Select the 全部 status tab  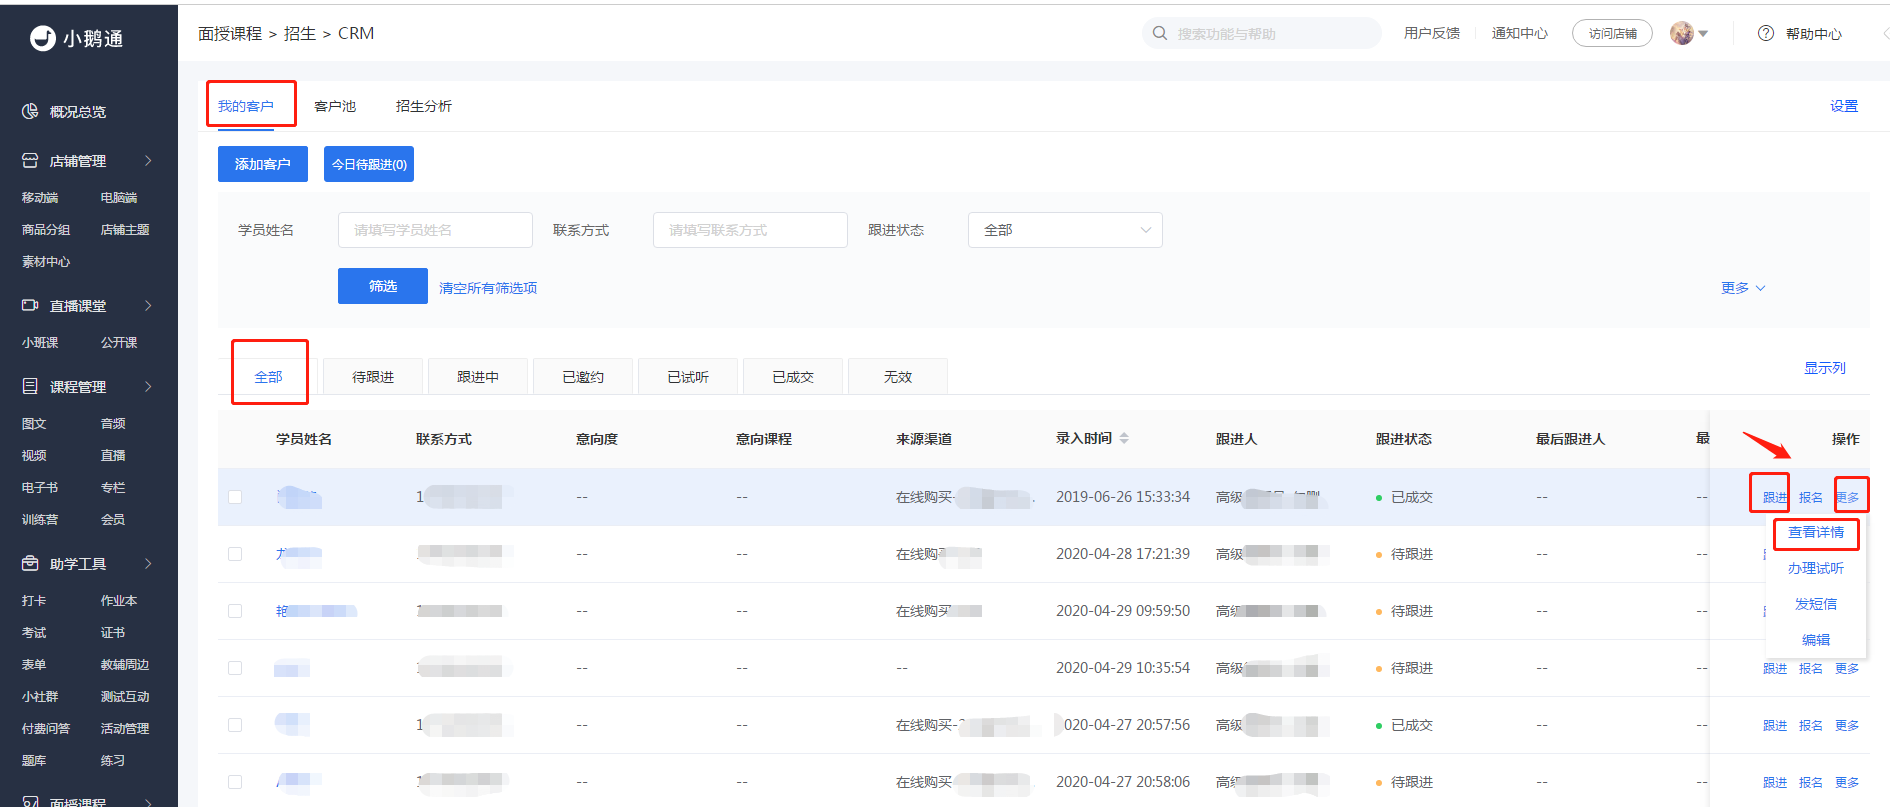(268, 377)
